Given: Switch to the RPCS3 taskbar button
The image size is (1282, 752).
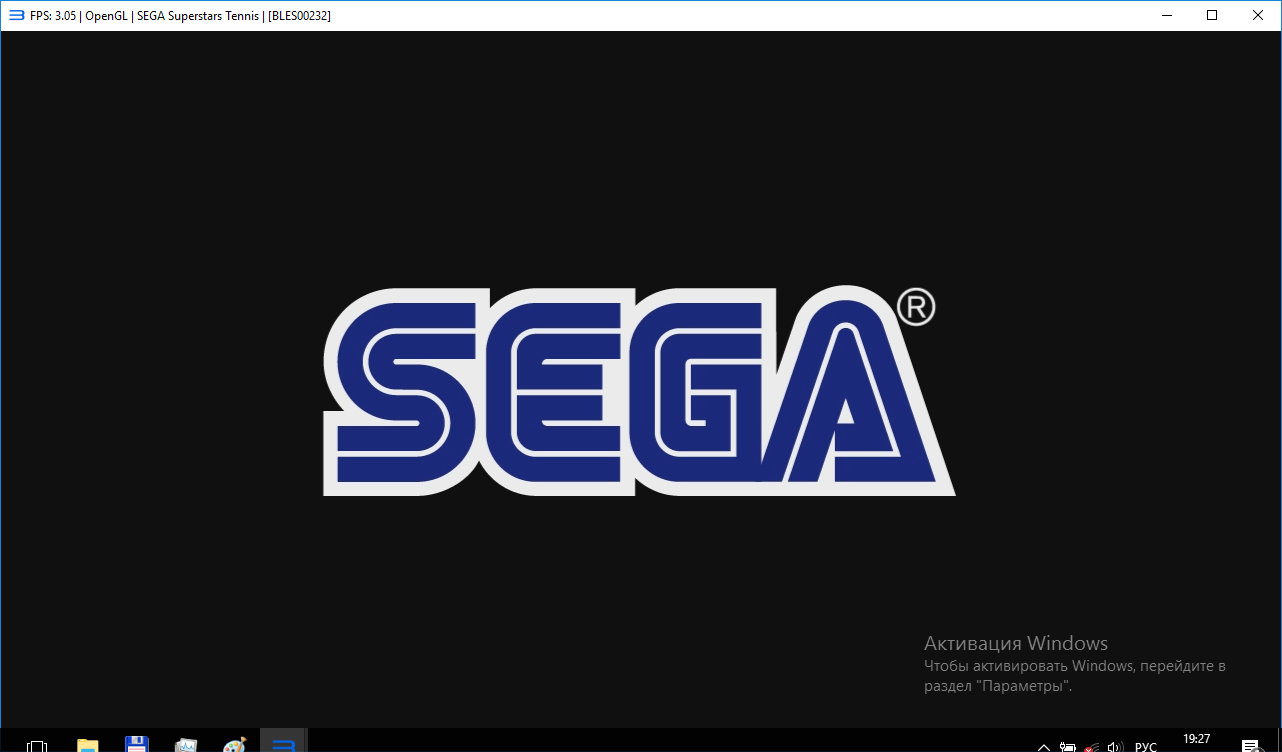Looking at the screenshot, I should [284, 744].
